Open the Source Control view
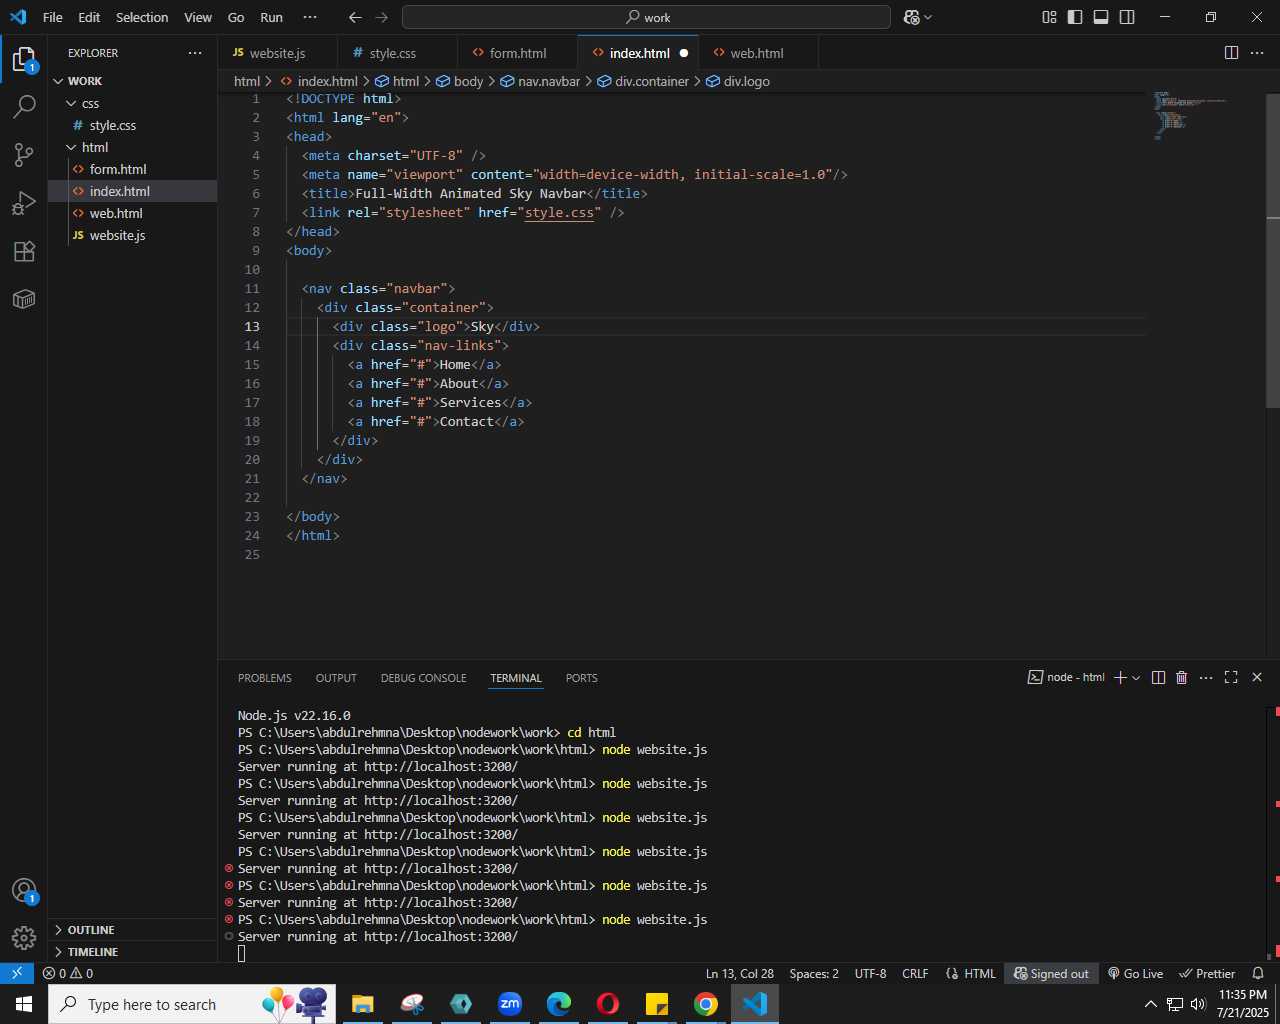This screenshot has width=1280, height=1024. [24, 154]
